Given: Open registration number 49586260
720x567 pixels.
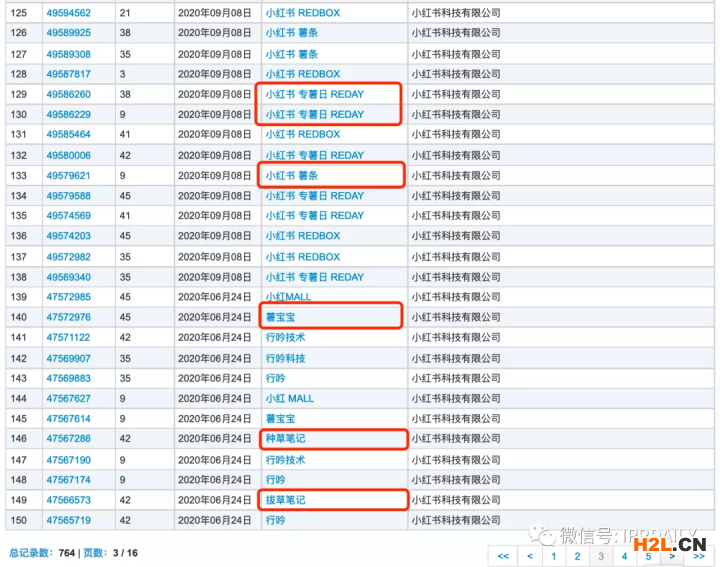Looking at the screenshot, I should 68,94.
